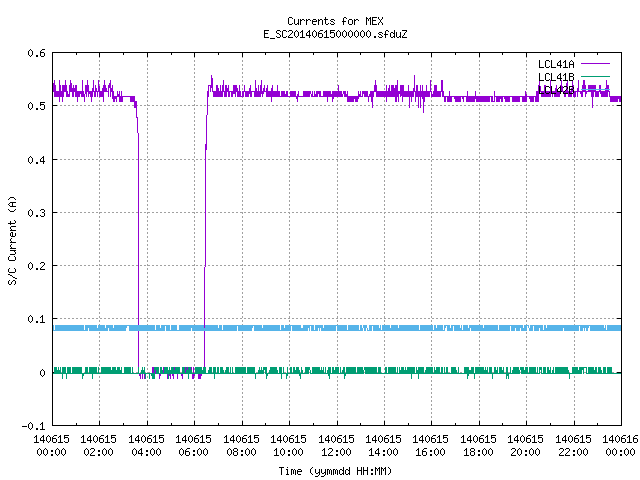
Task: Click the 140615 06:00 time tick label
Action: tap(193, 446)
